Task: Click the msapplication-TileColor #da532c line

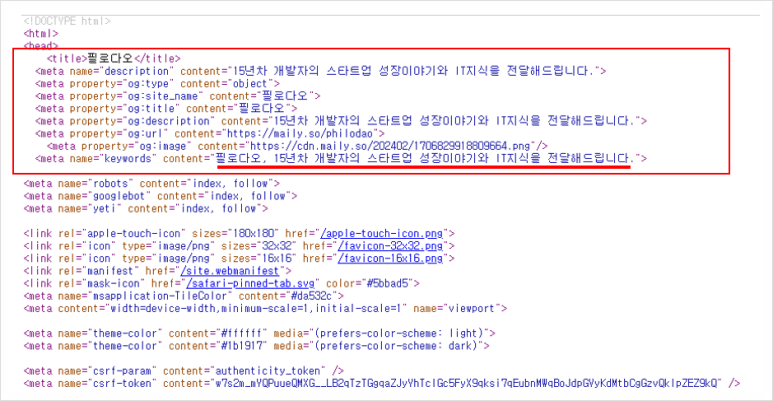Action: (183, 296)
